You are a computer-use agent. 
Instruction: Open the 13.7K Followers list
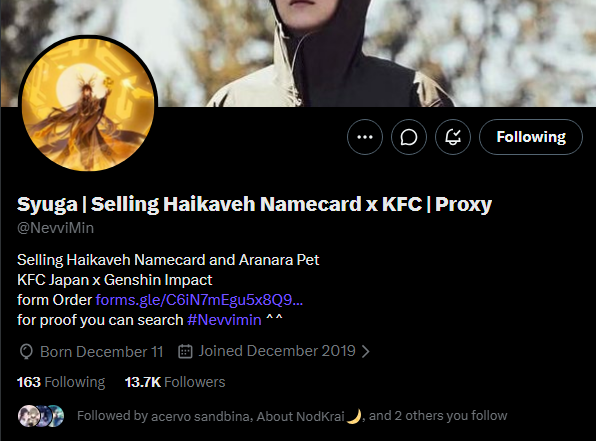[x=175, y=382]
